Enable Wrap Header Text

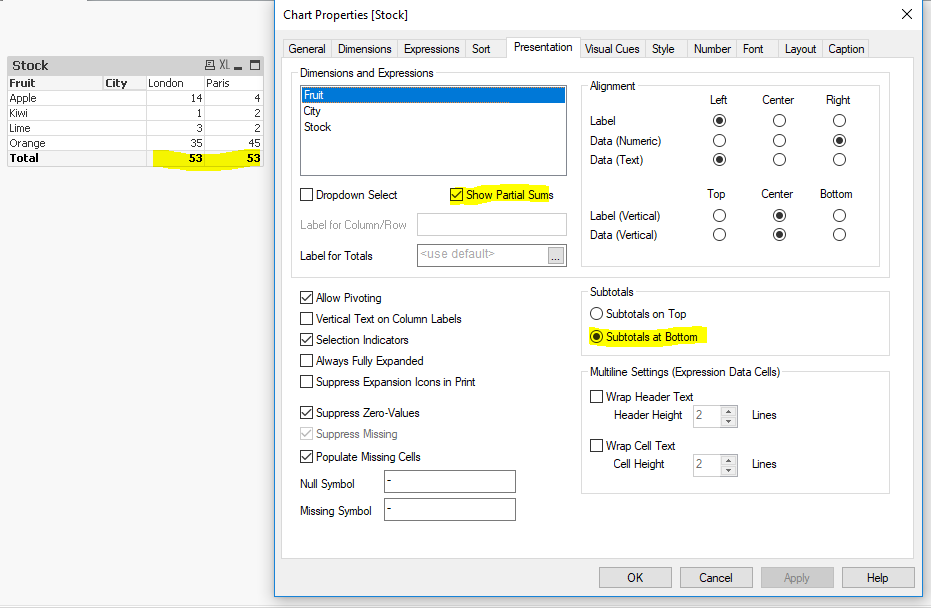tap(597, 397)
